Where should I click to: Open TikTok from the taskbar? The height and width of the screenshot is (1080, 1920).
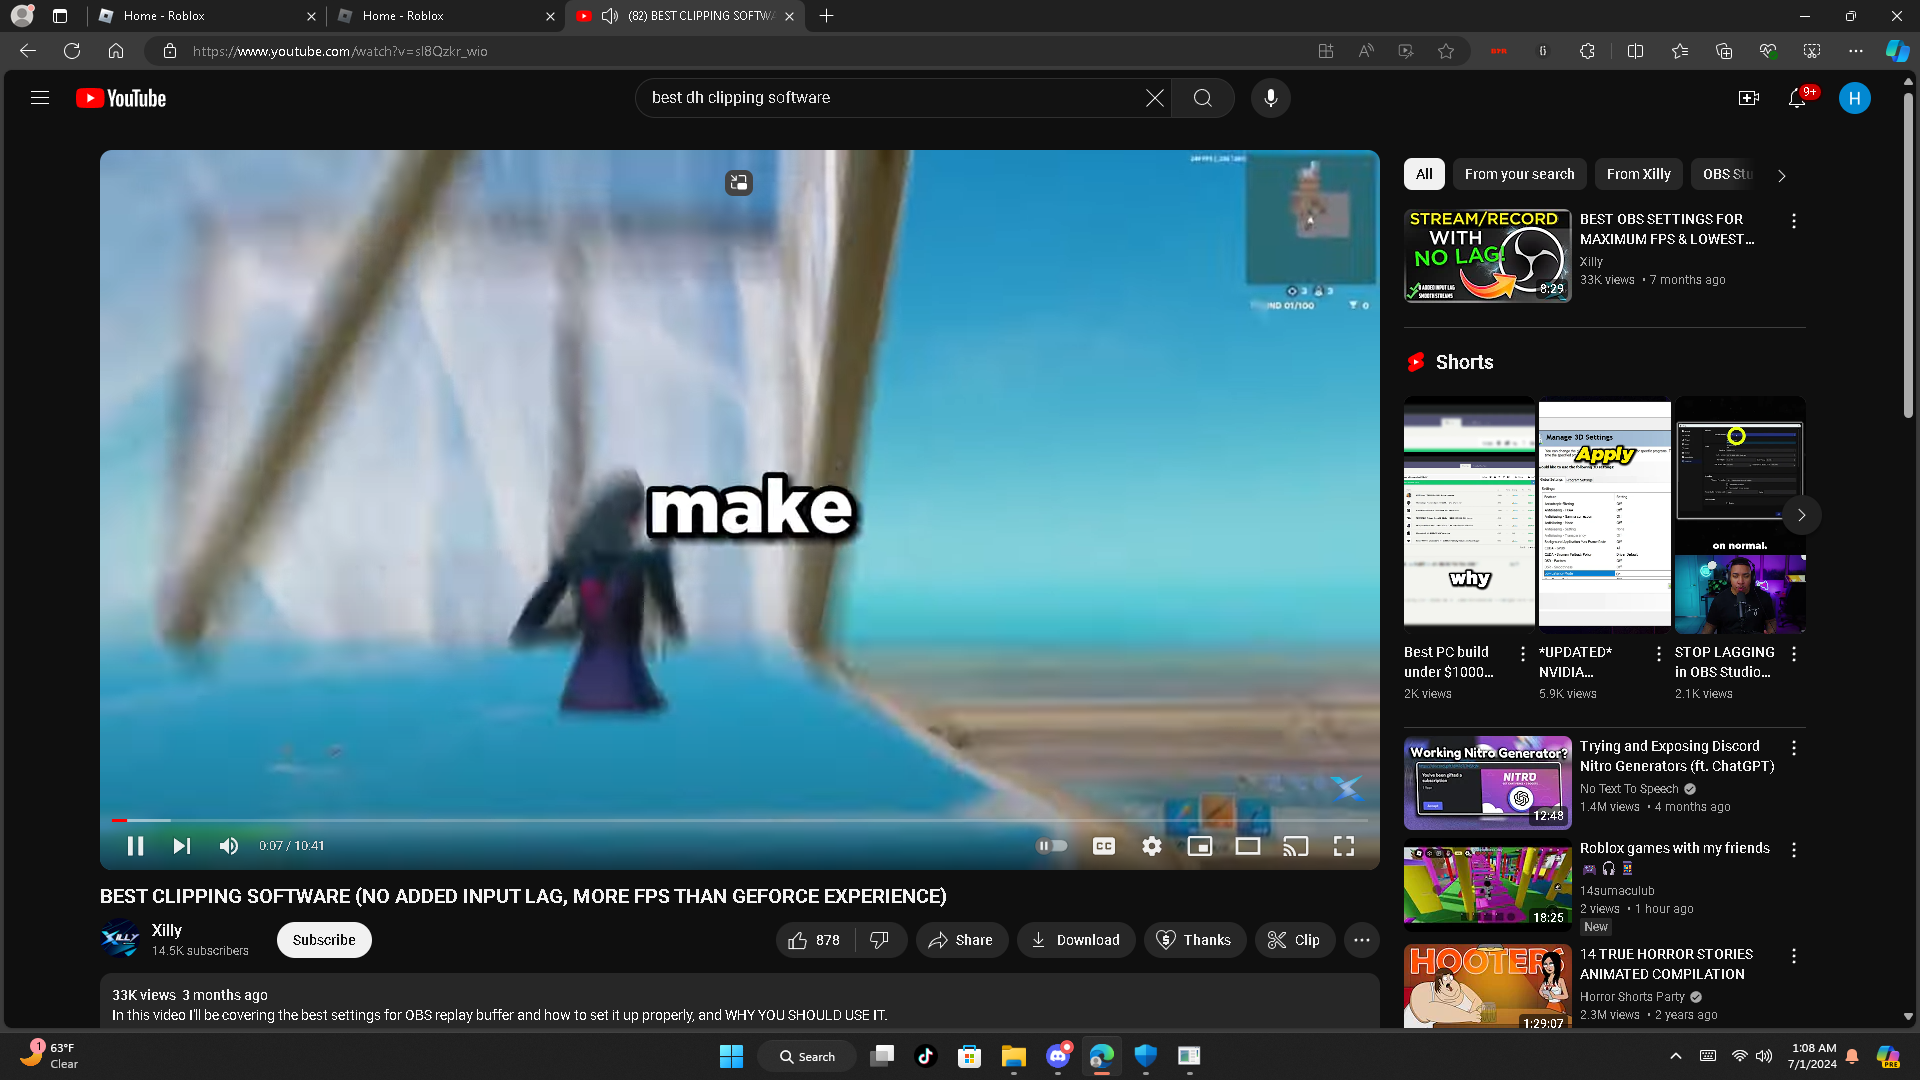pyautogui.click(x=925, y=1056)
